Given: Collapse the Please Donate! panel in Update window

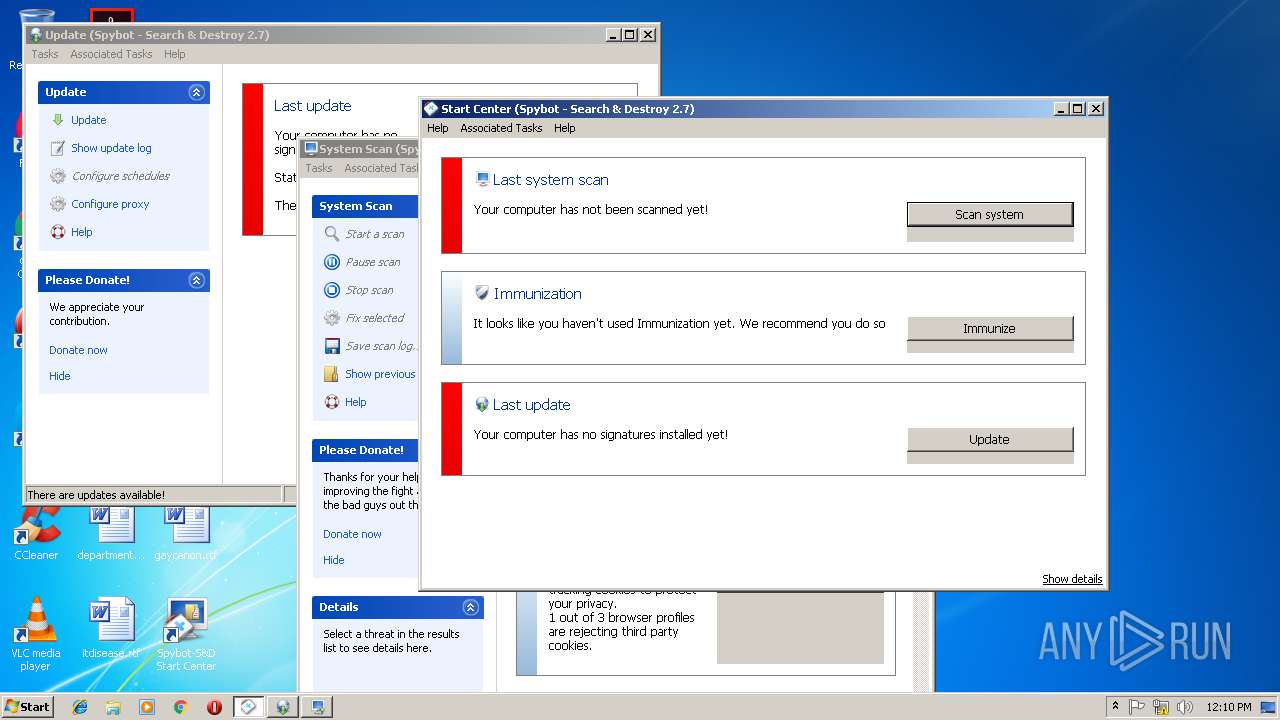Looking at the screenshot, I should point(196,280).
